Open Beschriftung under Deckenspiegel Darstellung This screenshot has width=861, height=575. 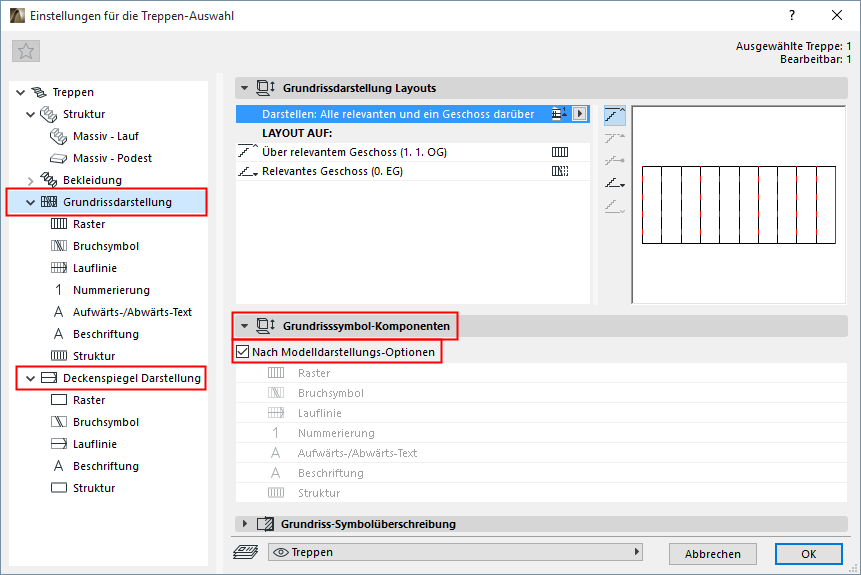click(106, 466)
